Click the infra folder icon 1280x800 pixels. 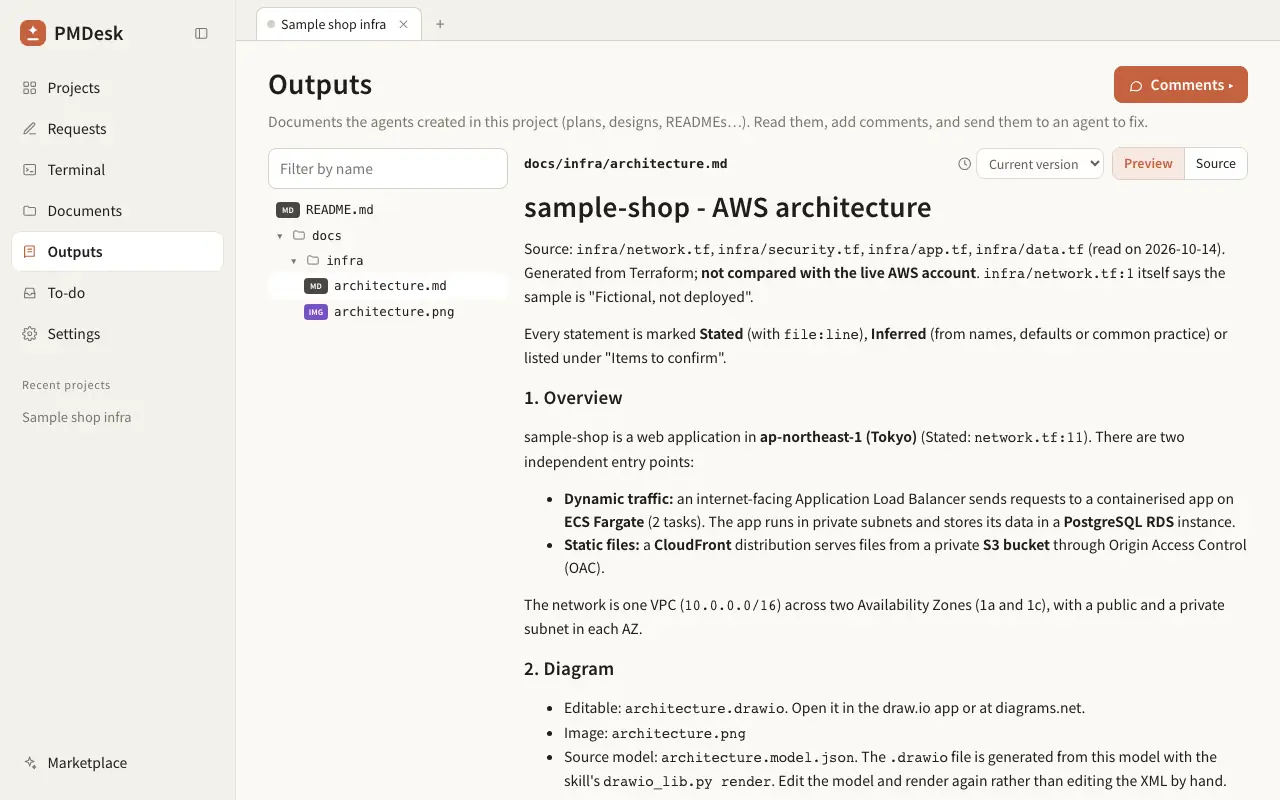click(x=313, y=261)
